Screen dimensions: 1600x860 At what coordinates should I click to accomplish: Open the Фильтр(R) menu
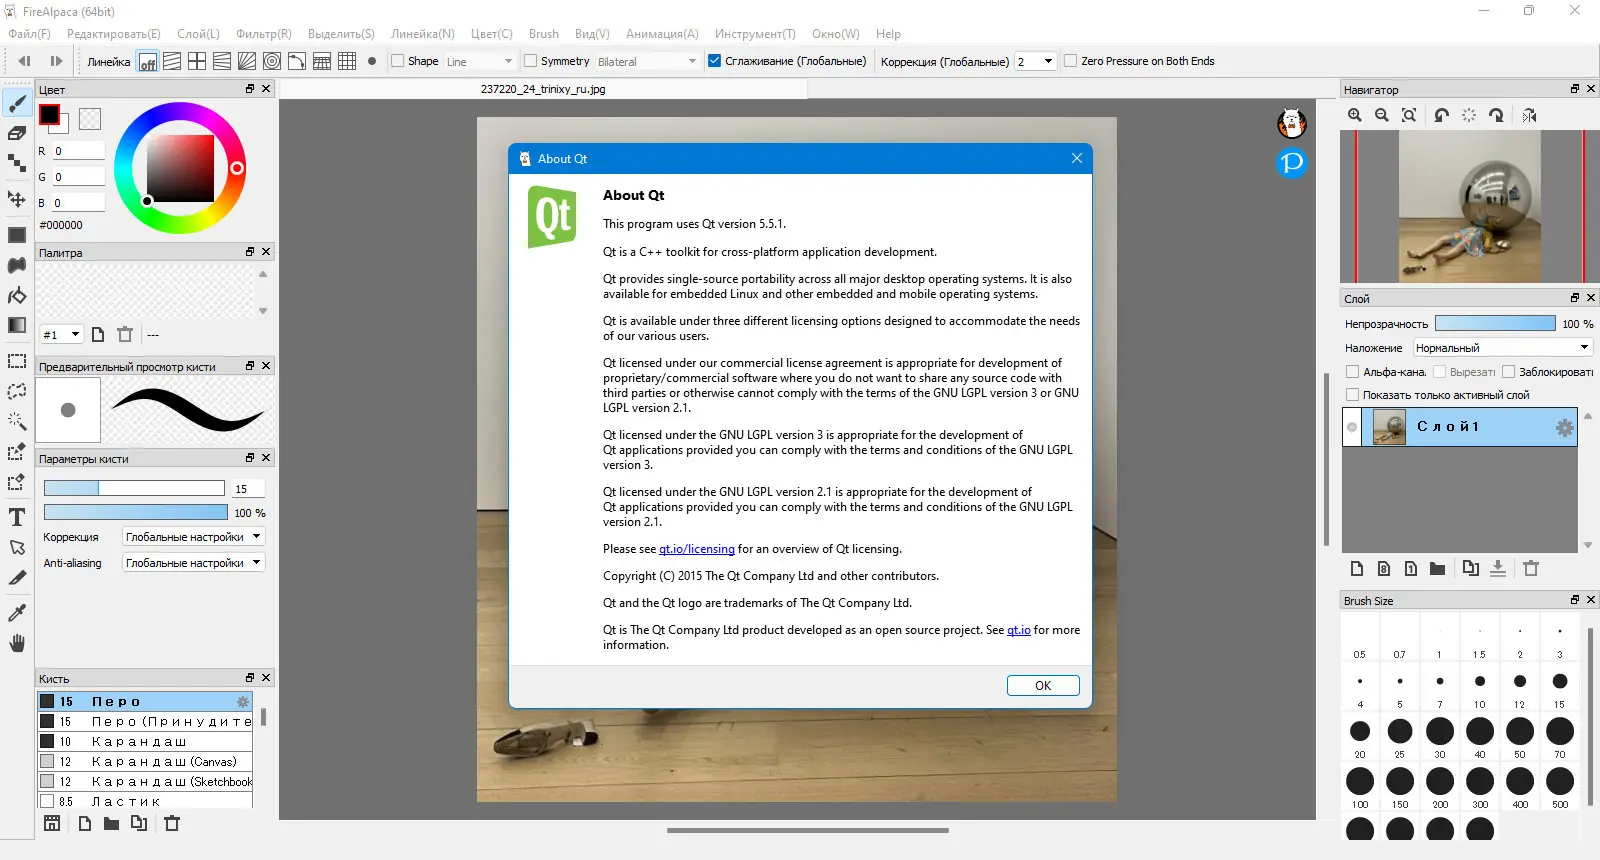264,34
